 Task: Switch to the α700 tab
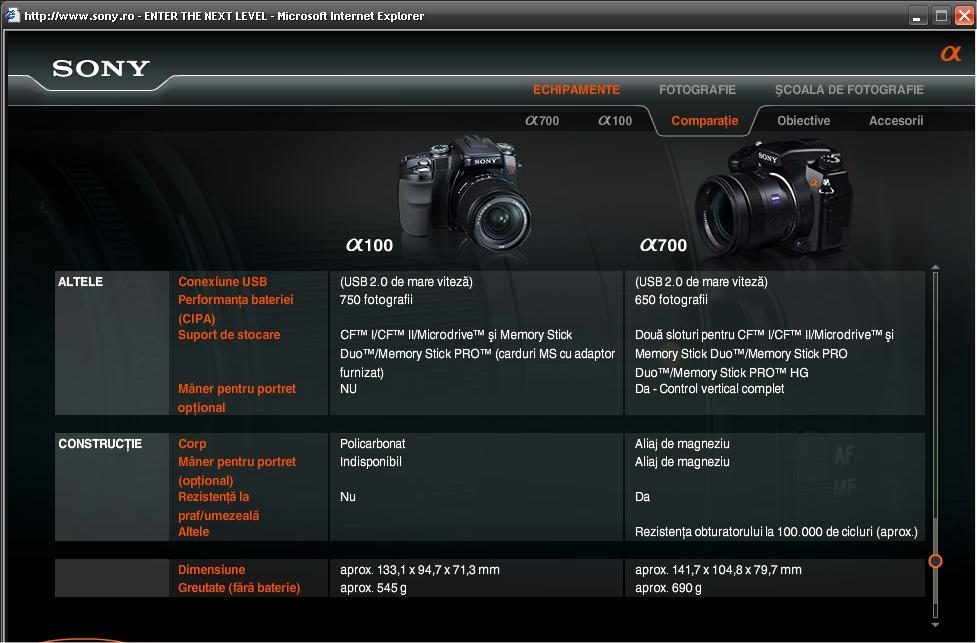(542, 121)
